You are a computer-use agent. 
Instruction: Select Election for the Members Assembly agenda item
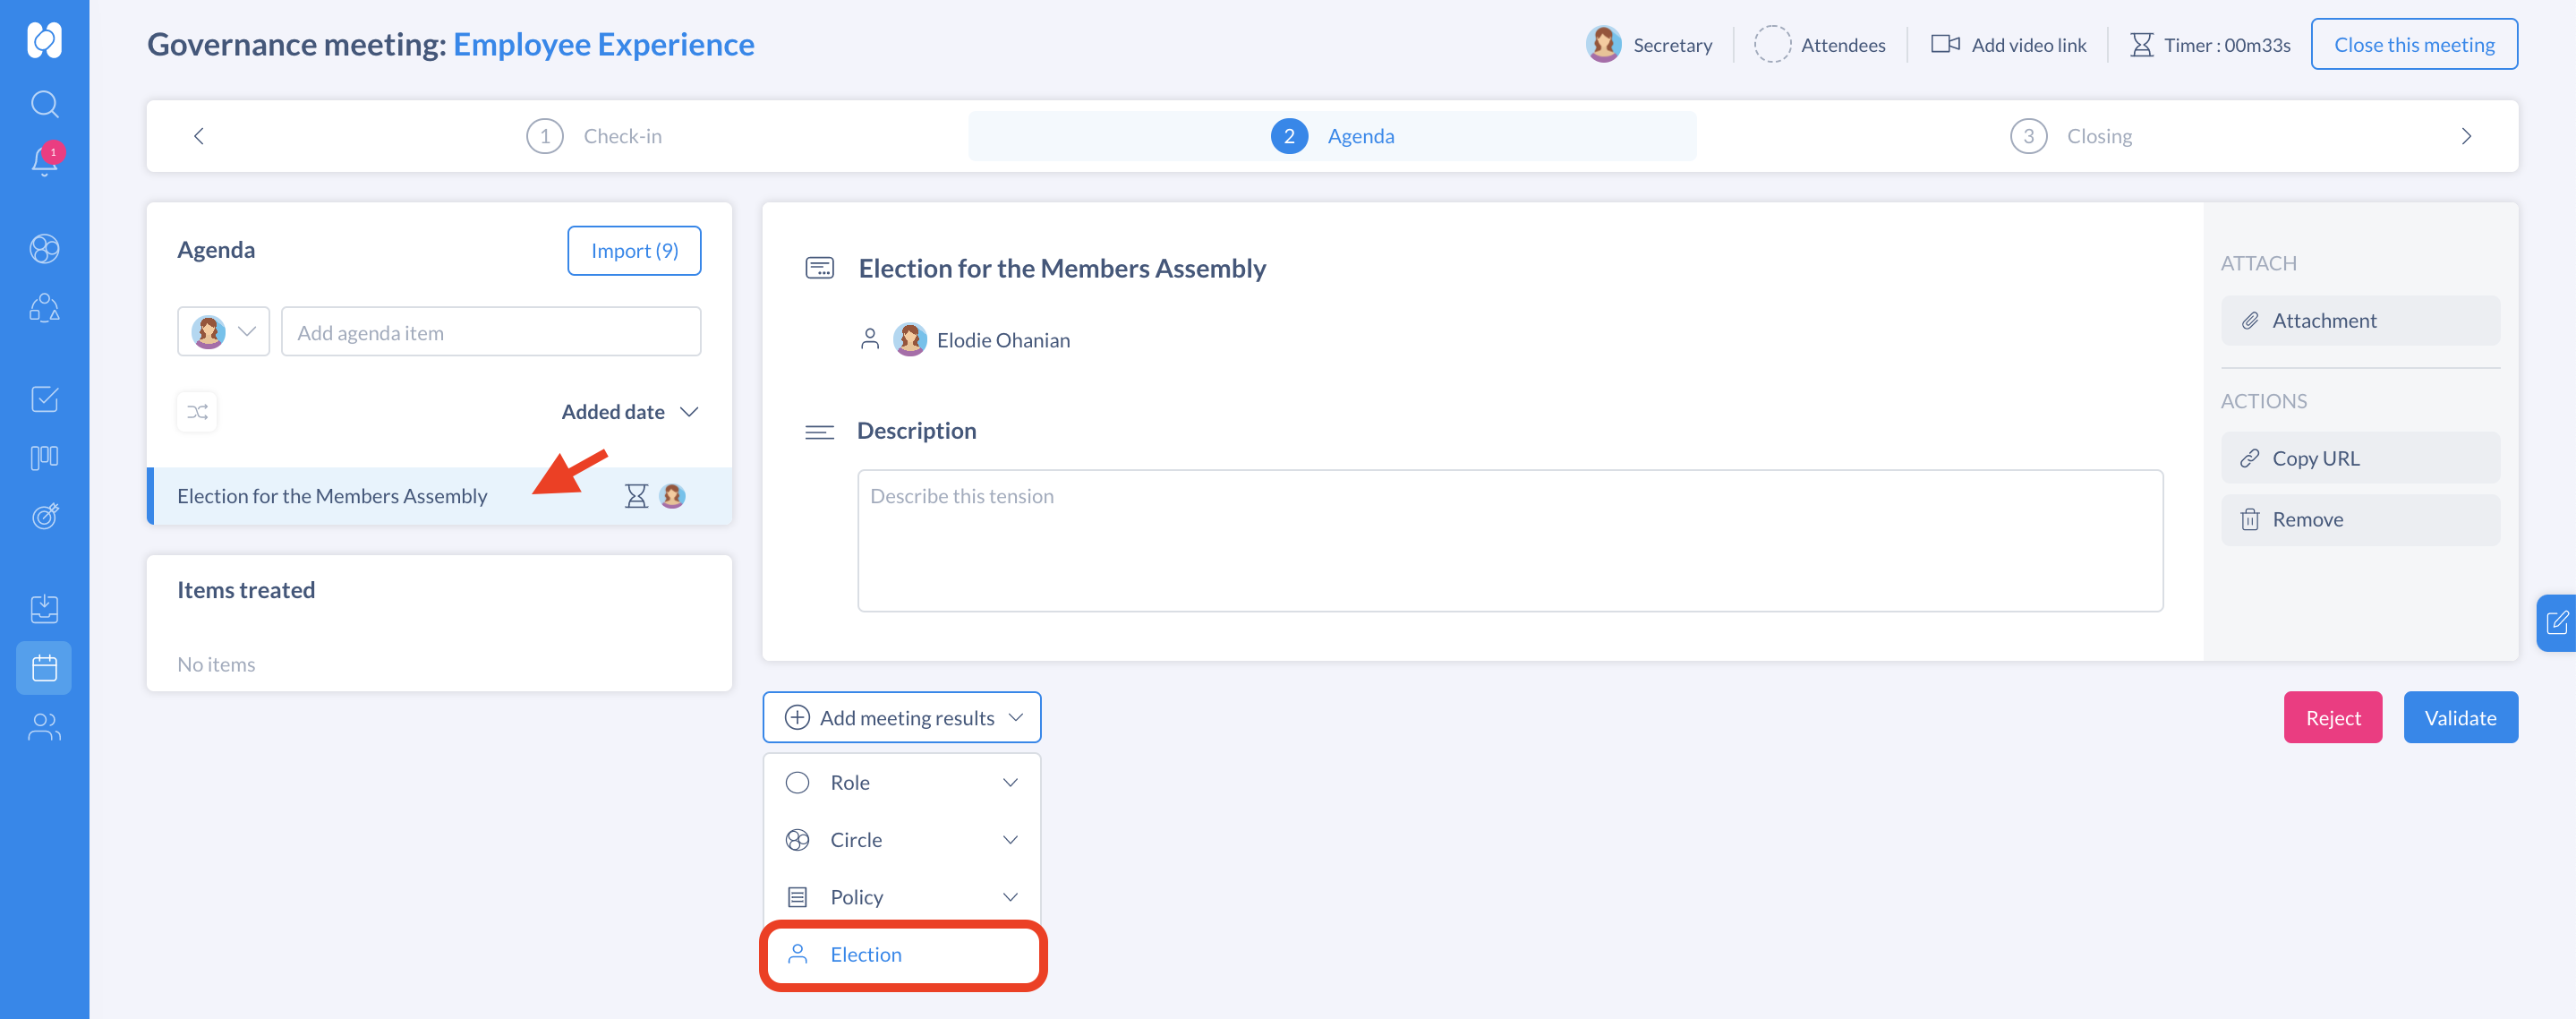pyautogui.click(x=439, y=495)
